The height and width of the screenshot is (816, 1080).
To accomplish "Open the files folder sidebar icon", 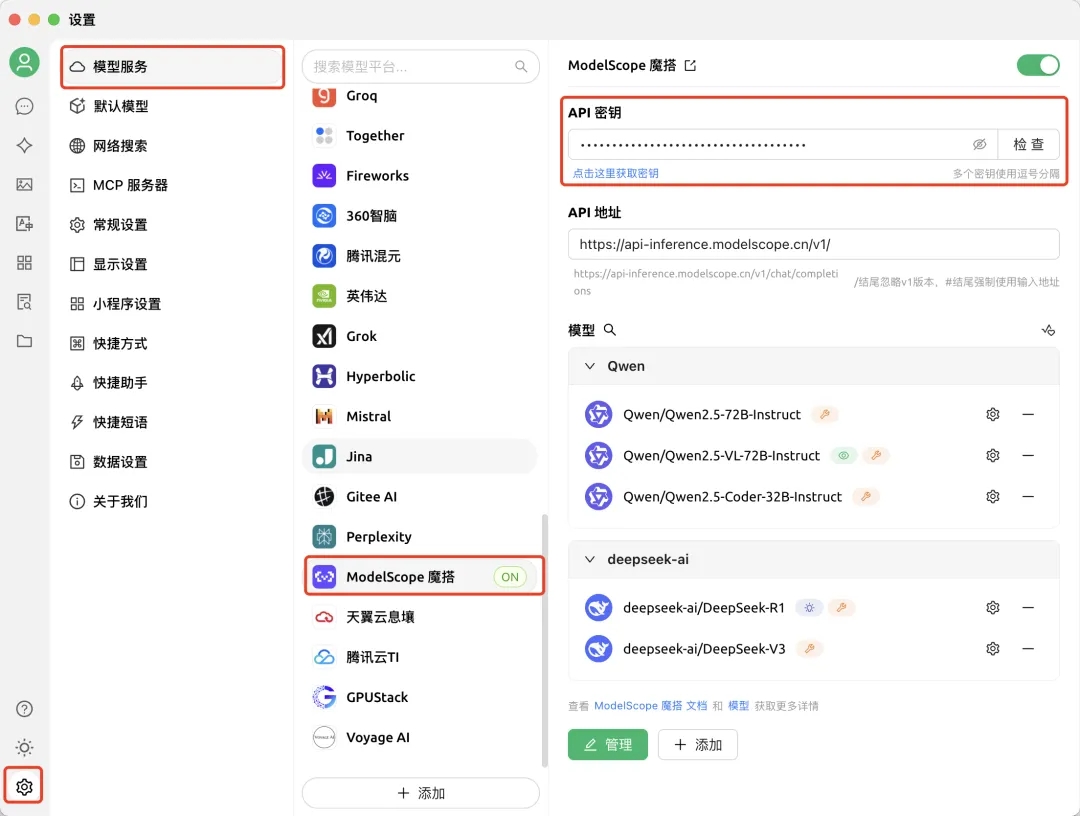I will [x=24, y=341].
